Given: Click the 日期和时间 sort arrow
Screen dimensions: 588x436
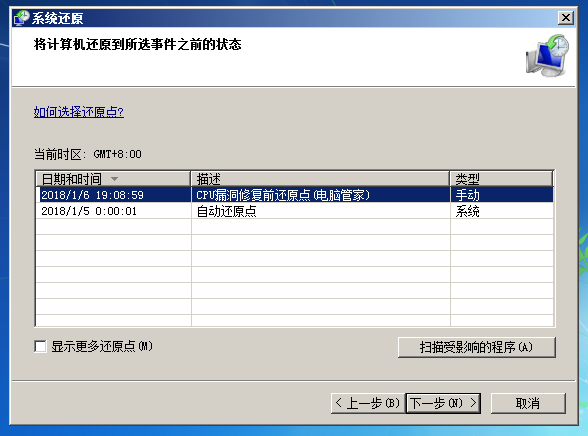Looking at the screenshot, I should 114,179.
